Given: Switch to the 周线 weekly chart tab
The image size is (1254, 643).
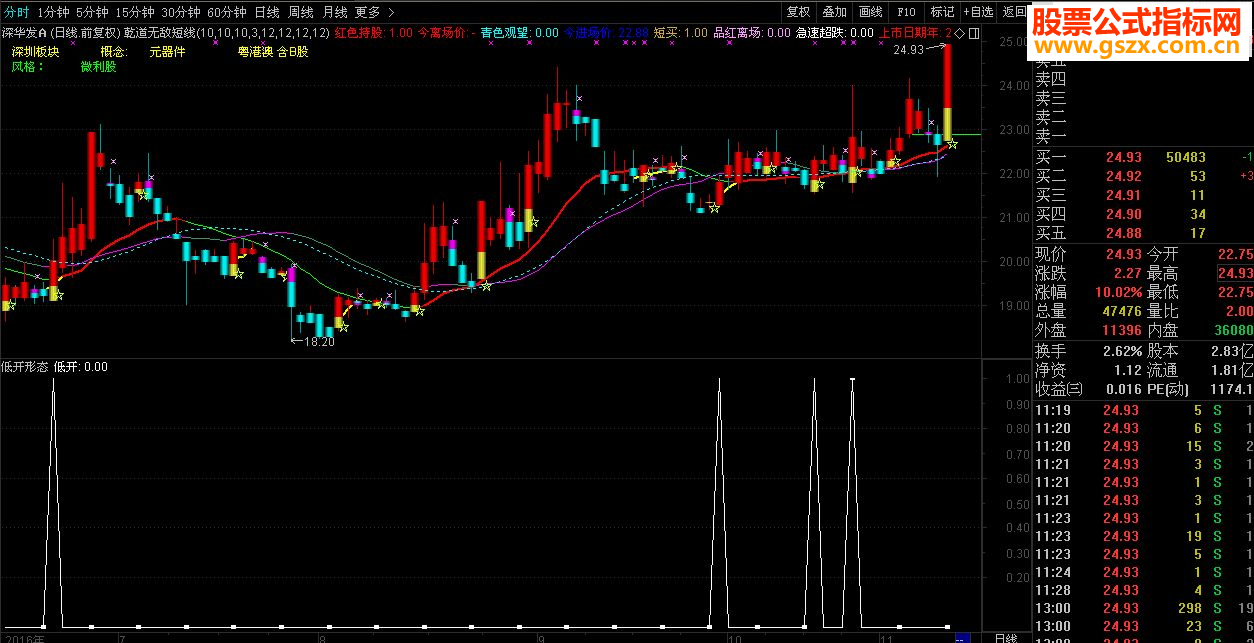Looking at the screenshot, I should point(300,12).
